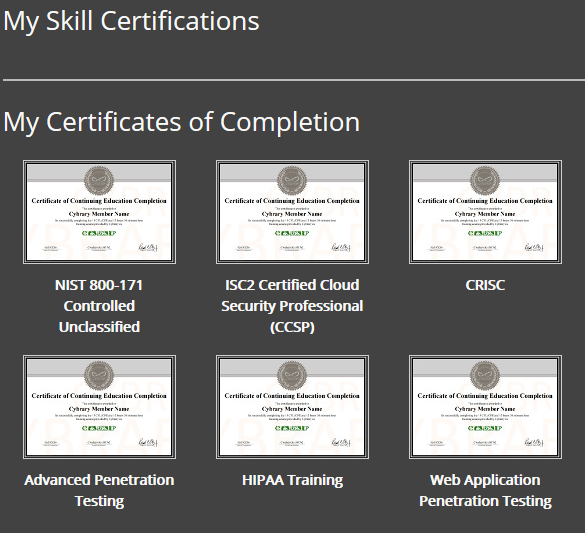585x533 pixels.
Task: Click the NIST 800-171 Controlled Unclassified title
Action: point(99,306)
